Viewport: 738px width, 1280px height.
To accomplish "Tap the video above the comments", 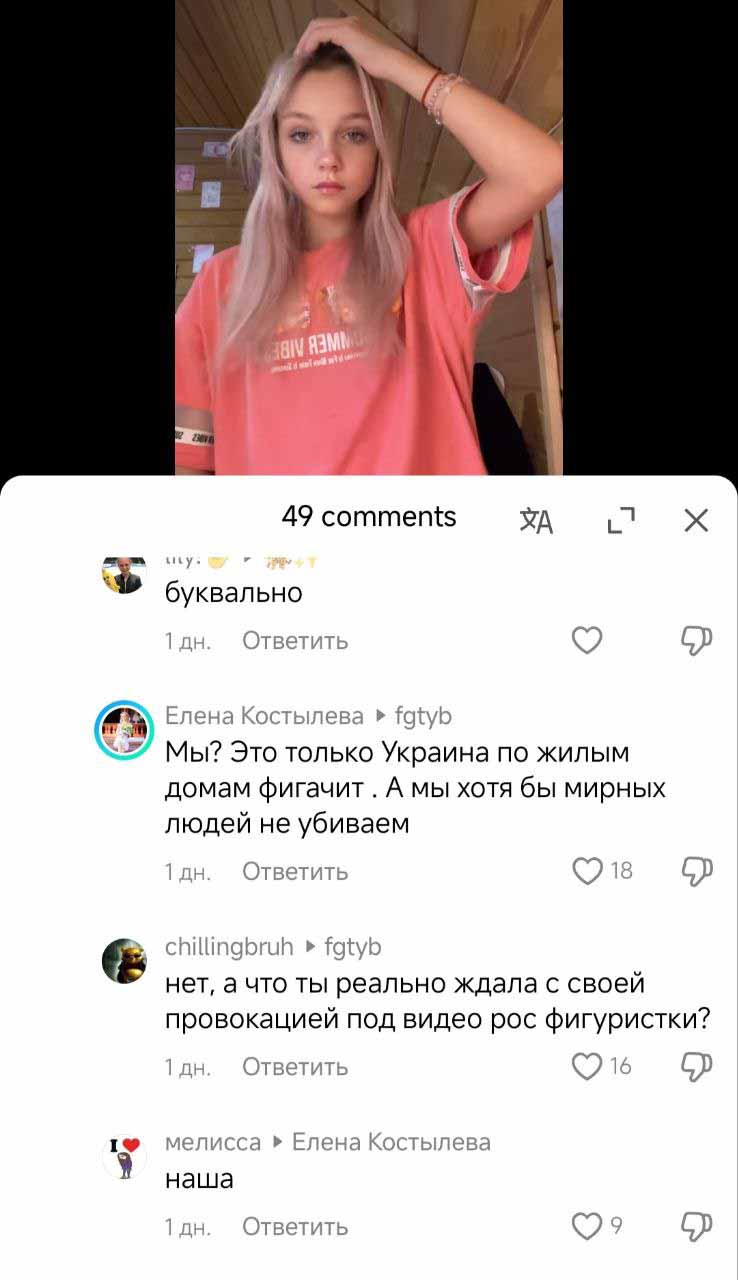I will pyautogui.click(x=369, y=237).
